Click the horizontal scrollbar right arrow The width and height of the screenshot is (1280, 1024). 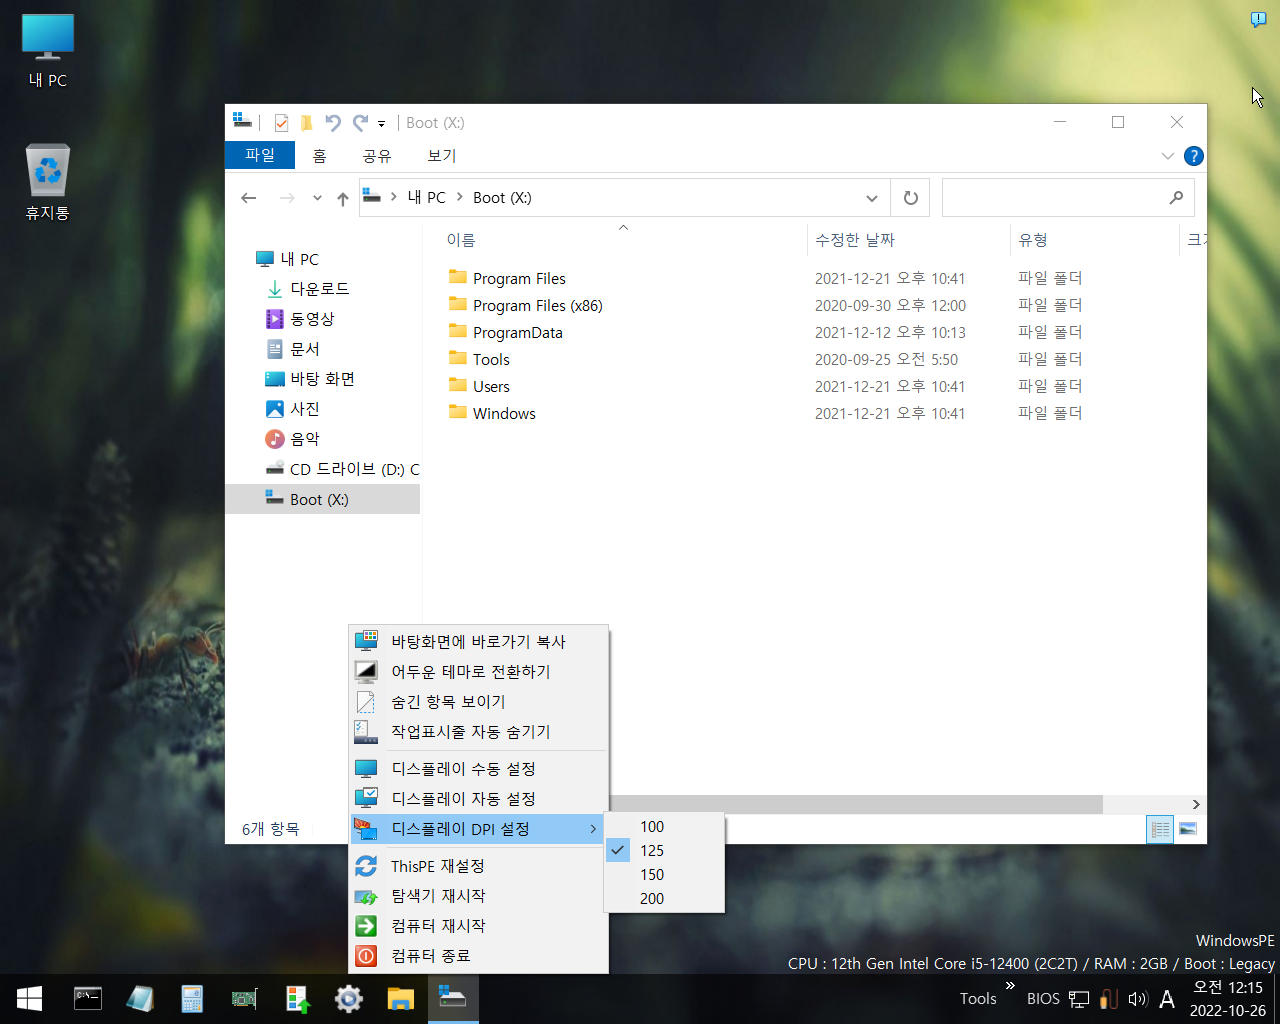tap(1196, 804)
